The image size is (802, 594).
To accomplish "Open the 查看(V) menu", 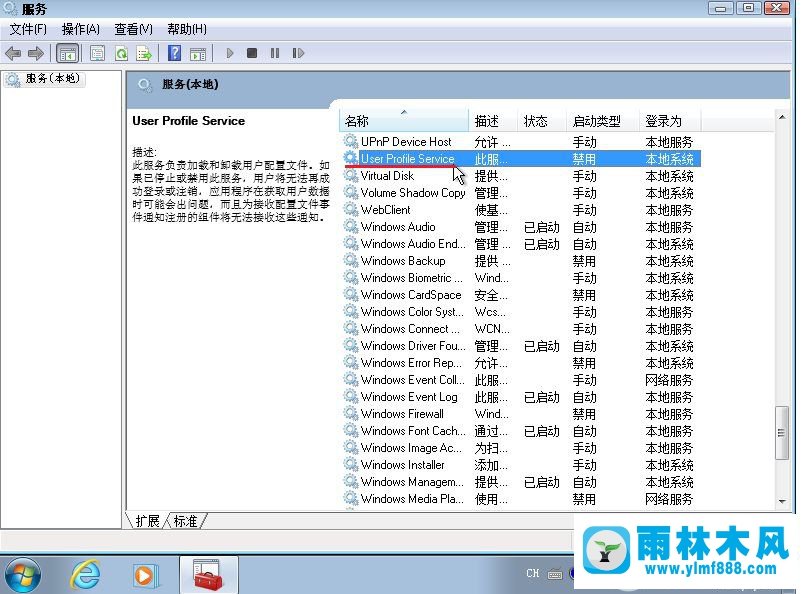I will 133,29.
